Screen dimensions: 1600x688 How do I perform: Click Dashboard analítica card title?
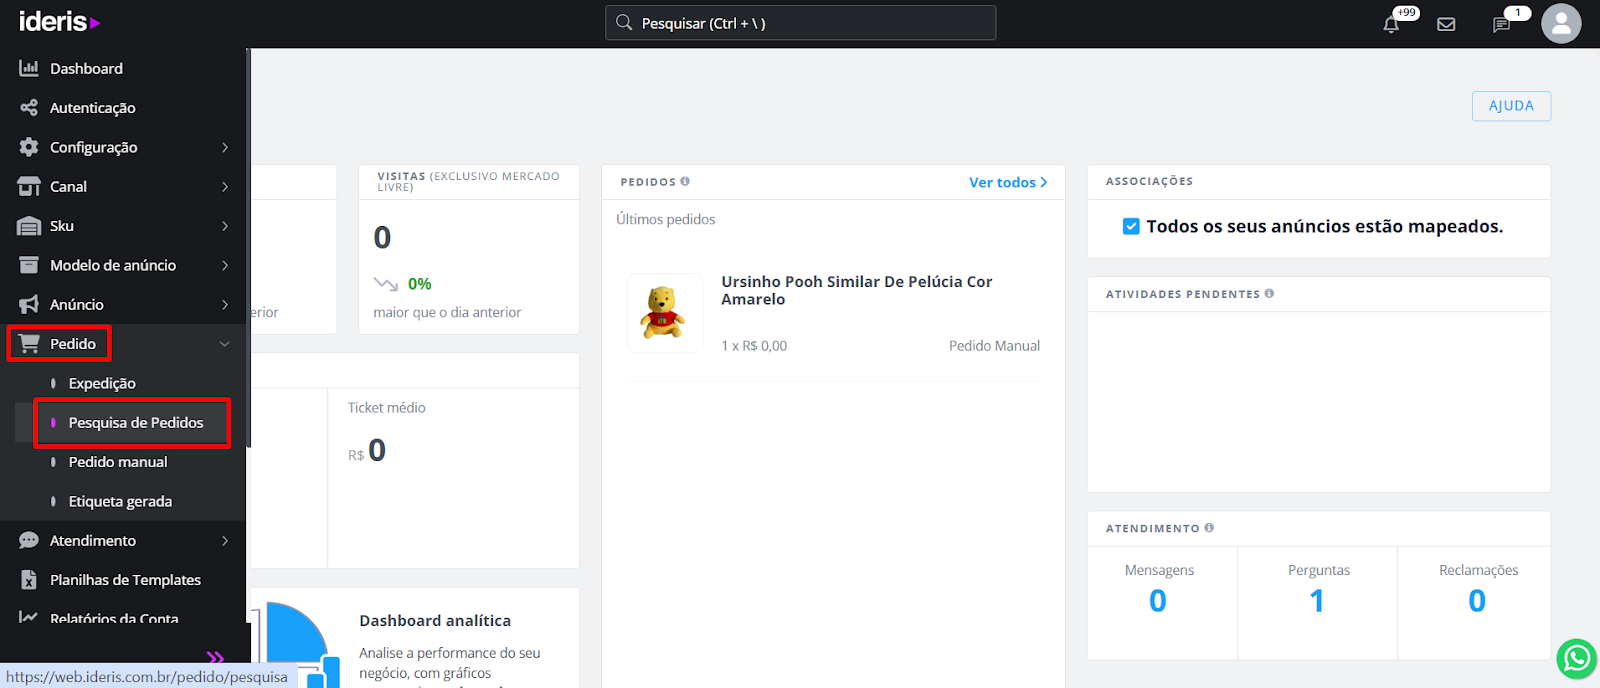point(435,621)
